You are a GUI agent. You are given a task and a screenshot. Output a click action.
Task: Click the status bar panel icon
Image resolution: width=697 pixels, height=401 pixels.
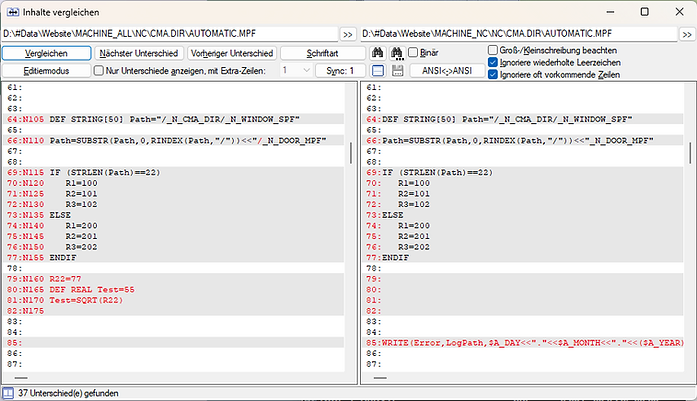coord(8,393)
